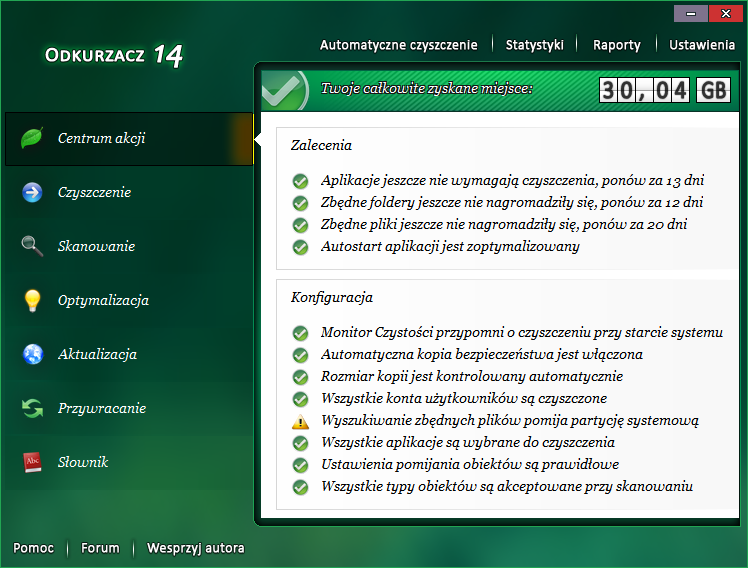The width and height of the screenshot is (748, 568).
Task: Click the Zbędne foldery jeszcze nie nagromadziły recommendation
Action: 512,202
